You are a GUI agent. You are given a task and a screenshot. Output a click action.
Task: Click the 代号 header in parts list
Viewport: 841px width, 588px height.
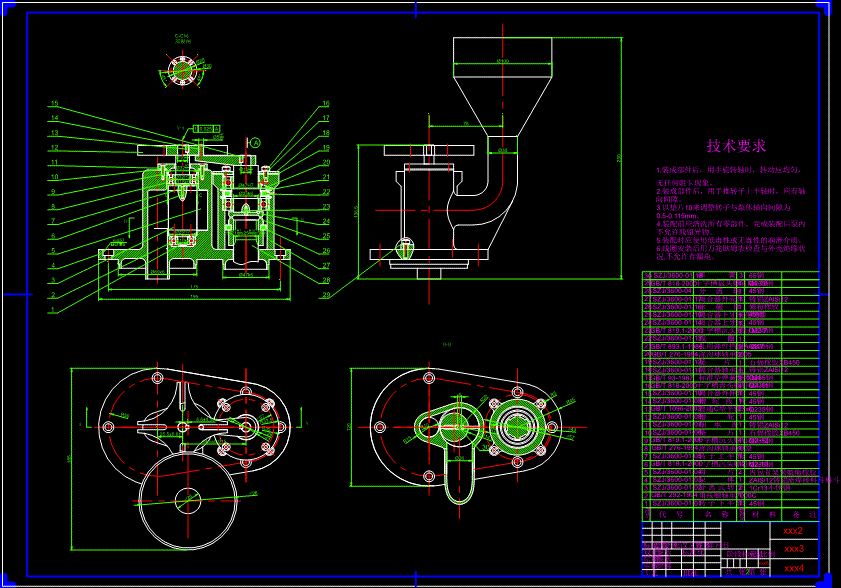coord(670,514)
